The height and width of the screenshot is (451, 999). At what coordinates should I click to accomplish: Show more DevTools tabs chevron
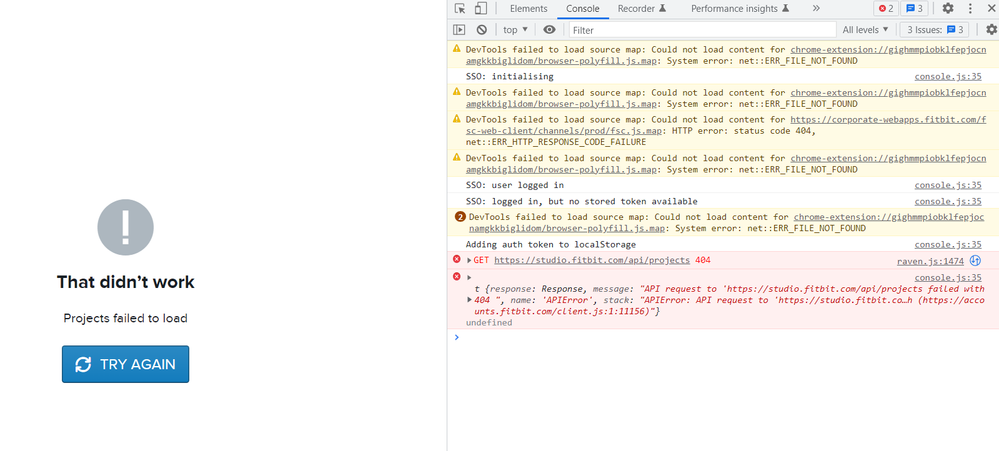click(x=816, y=8)
